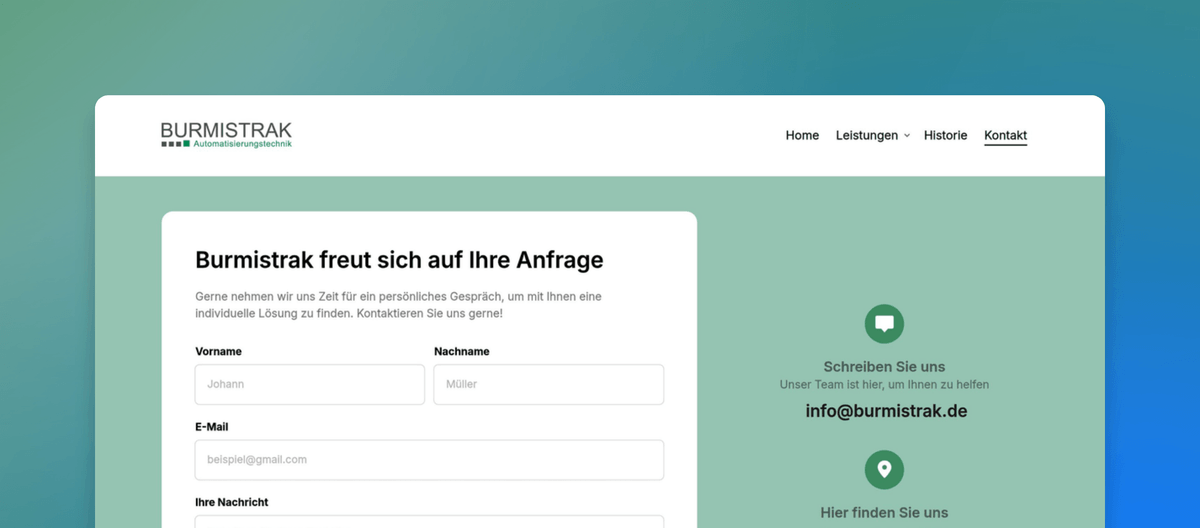Viewport: 1200px width, 528px height.
Task: Select the Kontakt menu item
Action: point(1005,136)
